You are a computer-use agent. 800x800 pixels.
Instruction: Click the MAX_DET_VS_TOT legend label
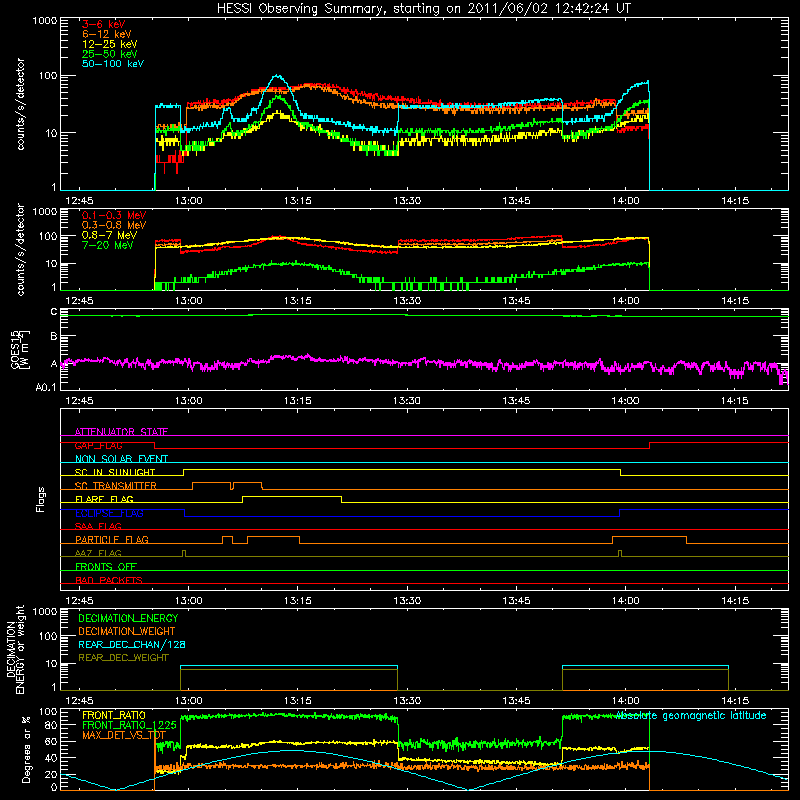tap(124, 735)
